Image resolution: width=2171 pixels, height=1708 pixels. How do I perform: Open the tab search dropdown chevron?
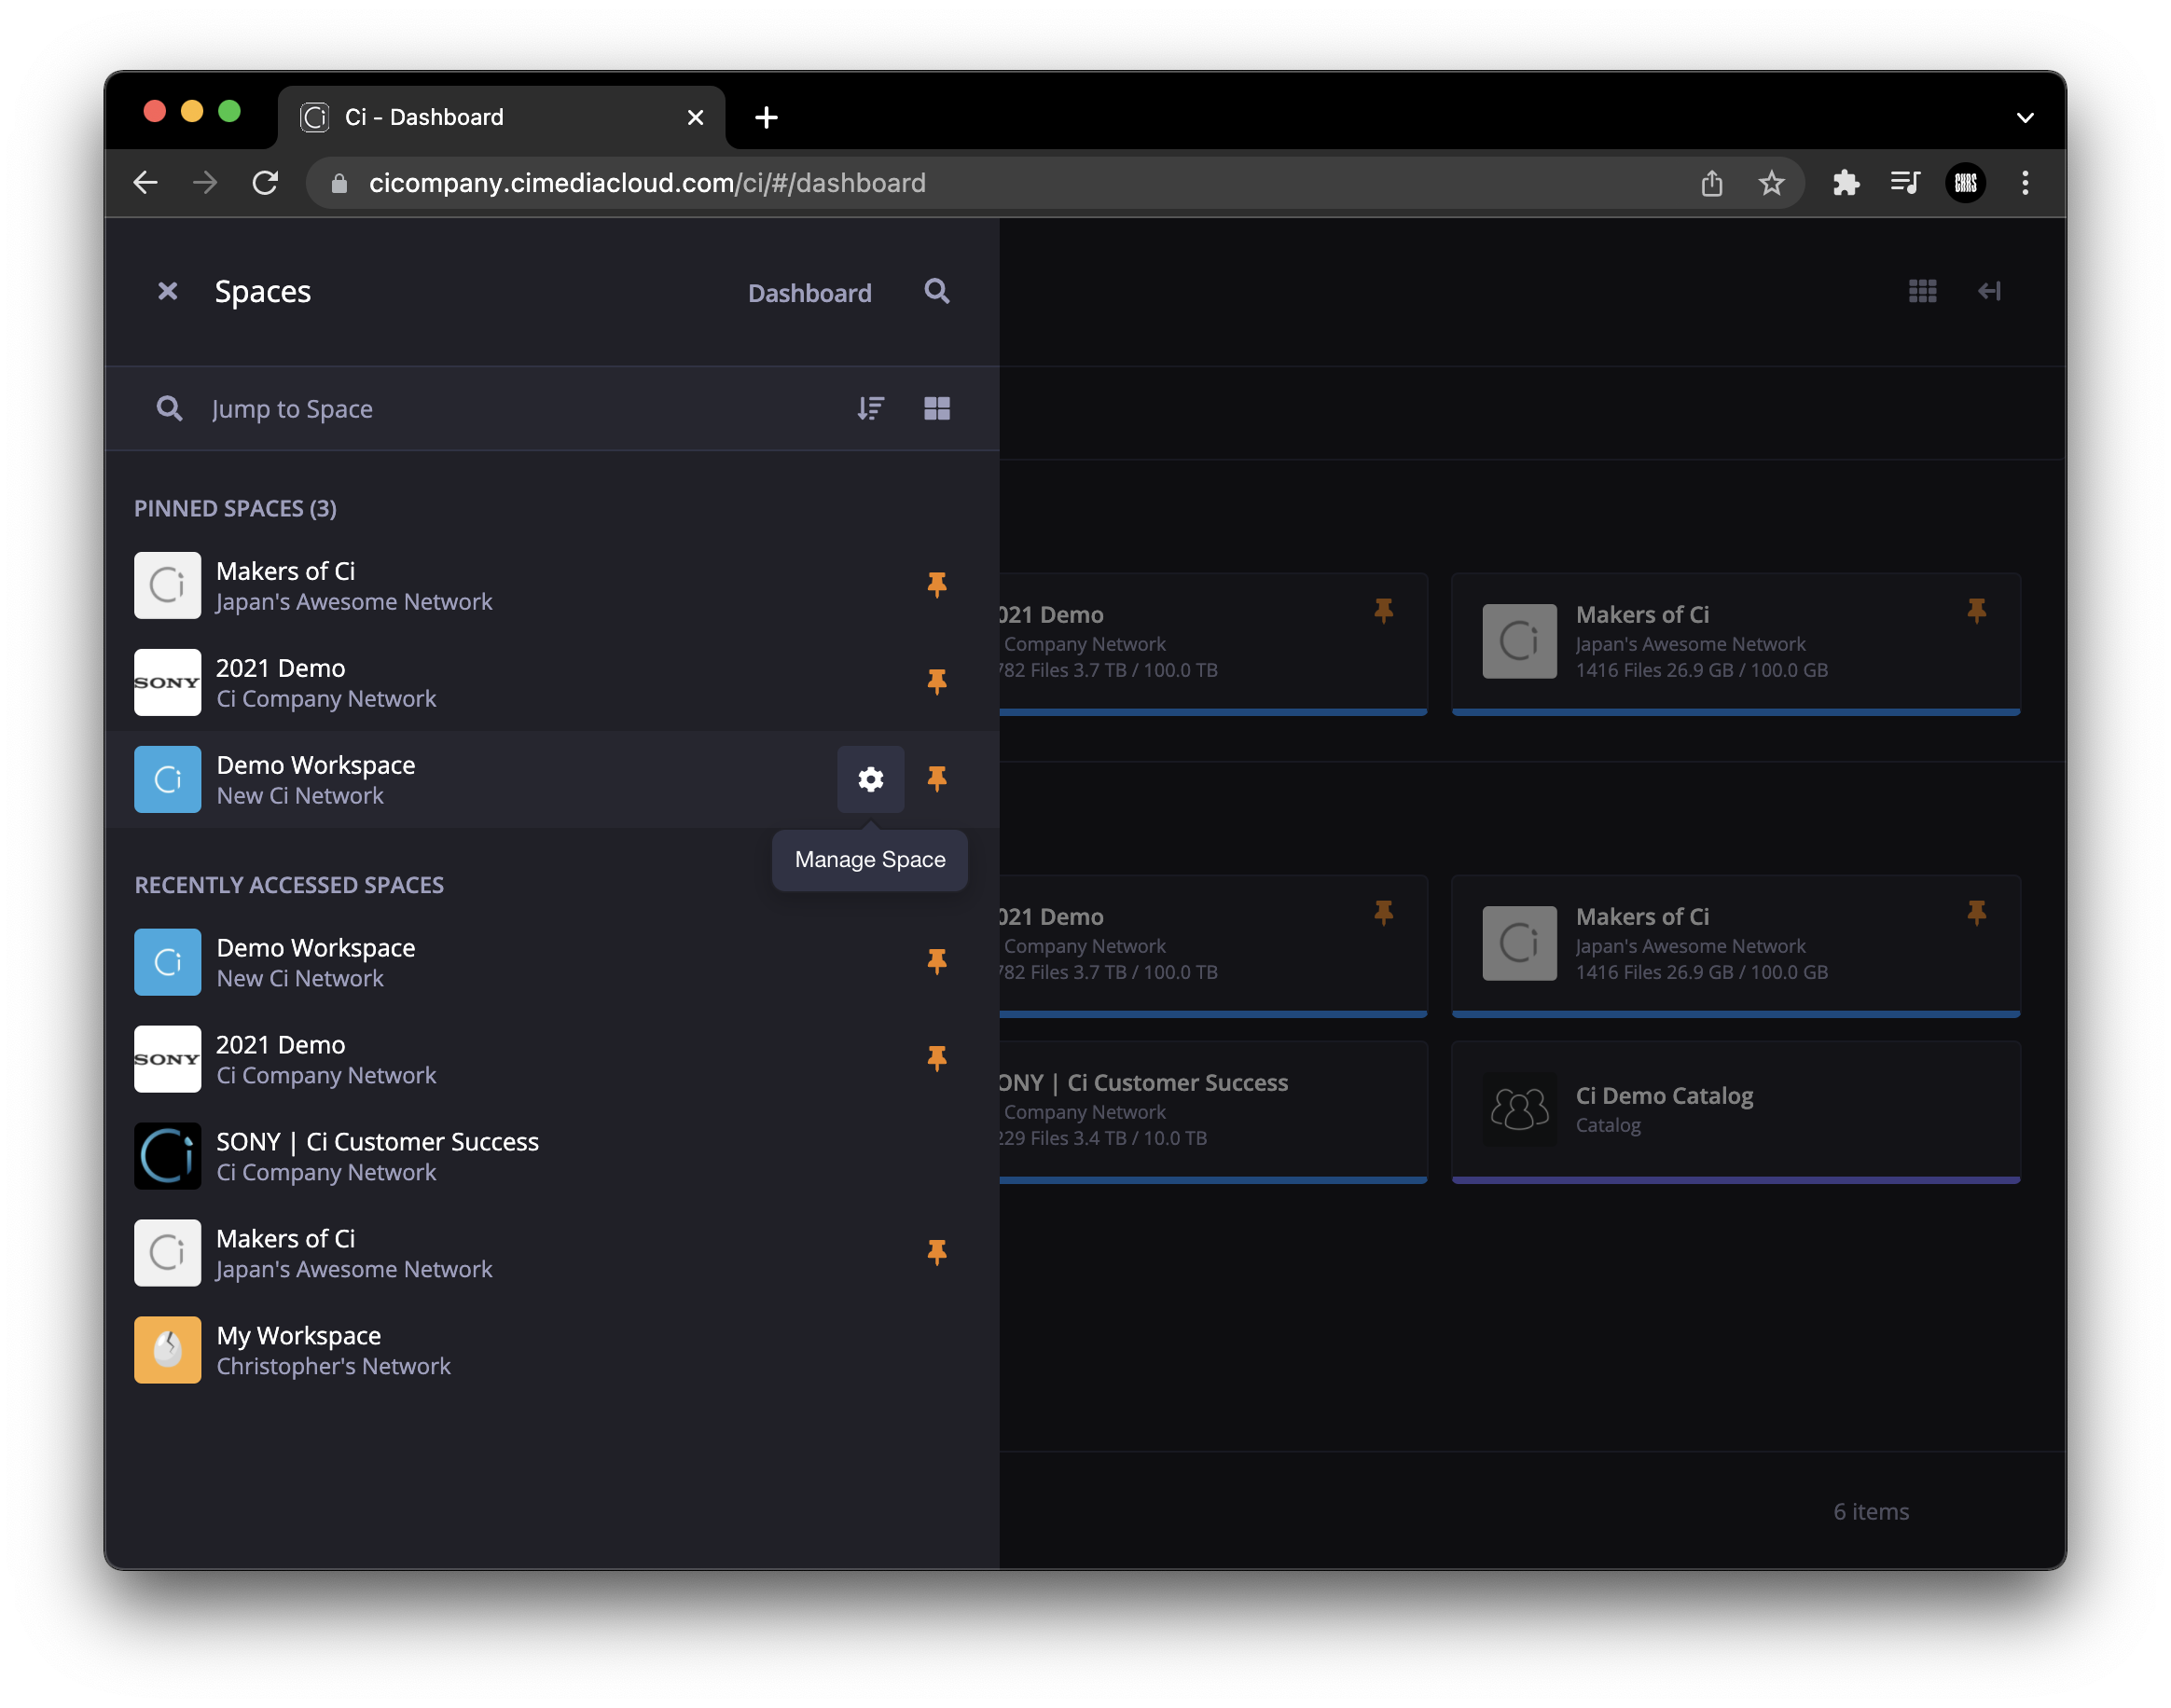pyautogui.click(x=2025, y=117)
